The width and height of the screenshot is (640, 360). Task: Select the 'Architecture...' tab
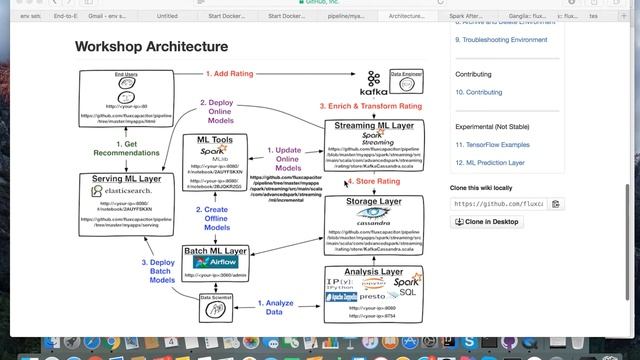coord(407,16)
